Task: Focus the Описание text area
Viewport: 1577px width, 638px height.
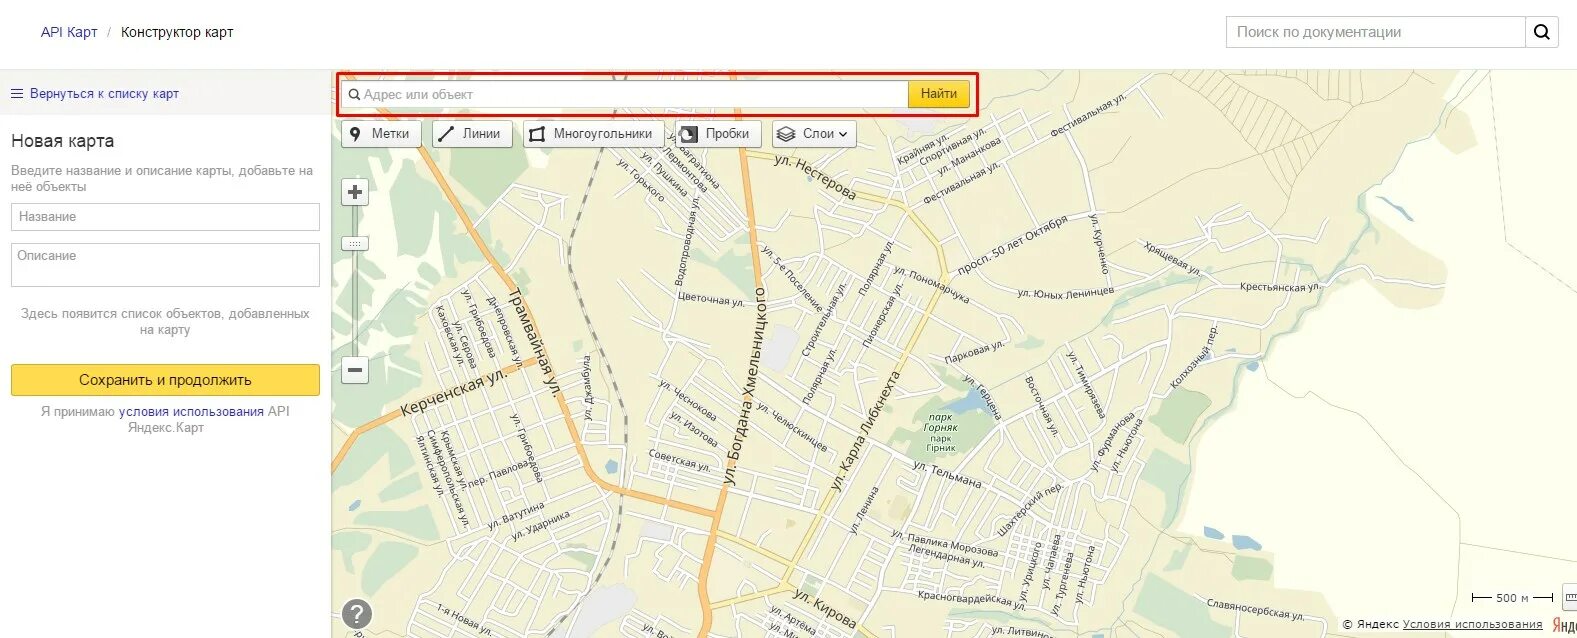Action: point(165,265)
